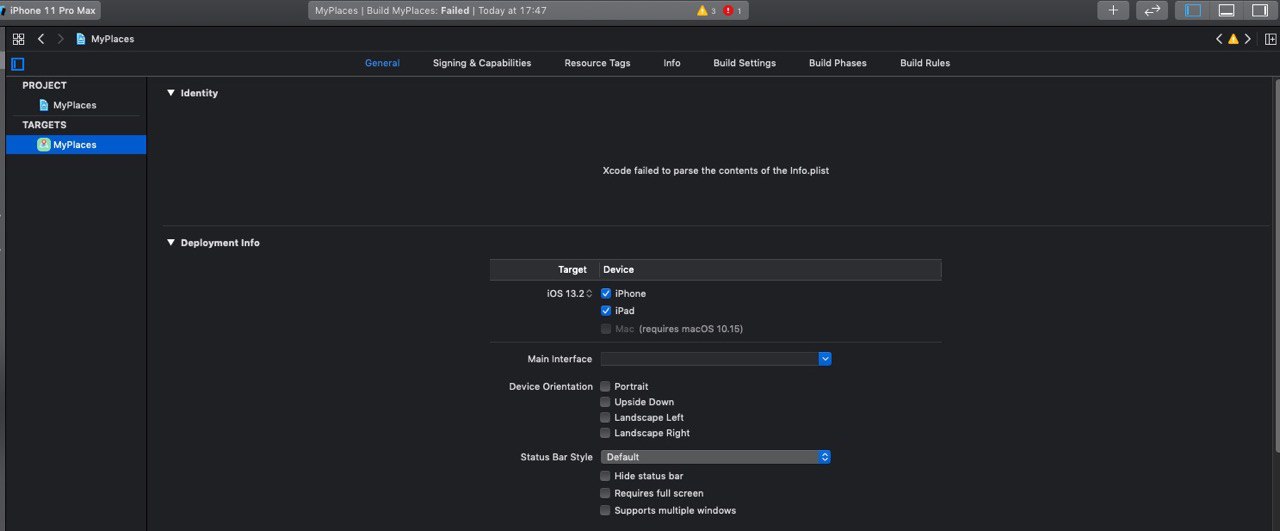Click the warning icon in the jump bar
The image size is (1280, 531).
click(x=1233, y=39)
